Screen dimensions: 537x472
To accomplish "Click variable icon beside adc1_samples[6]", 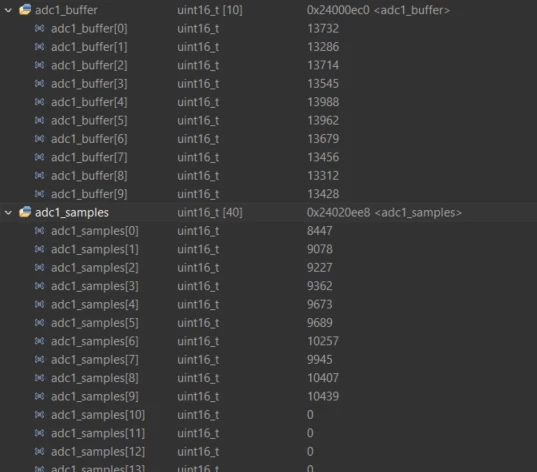I will [x=39, y=341].
